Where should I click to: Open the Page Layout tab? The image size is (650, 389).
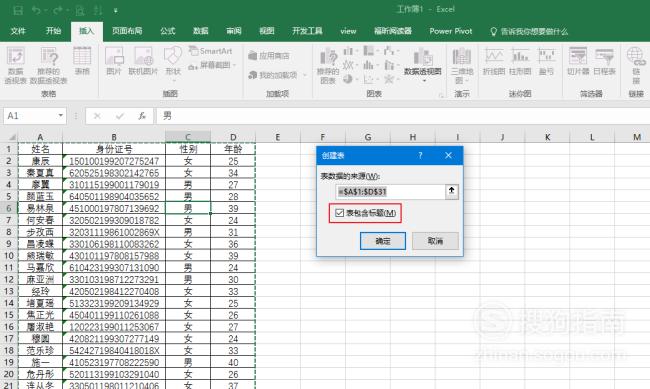[x=127, y=31]
